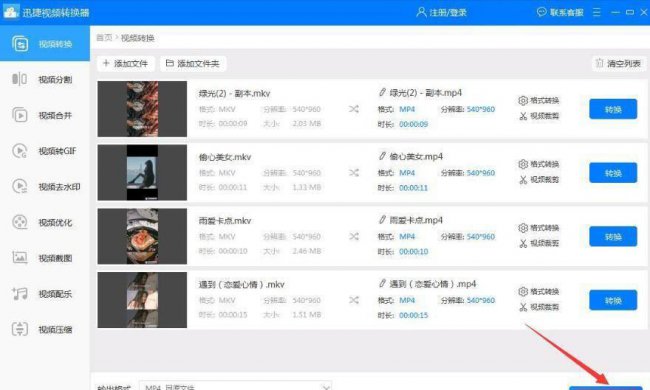Click 转换 button for 遇到（恋爱心情）.mkv
Viewport: 650px width, 390px height.
pyautogui.click(x=613, y=300)
